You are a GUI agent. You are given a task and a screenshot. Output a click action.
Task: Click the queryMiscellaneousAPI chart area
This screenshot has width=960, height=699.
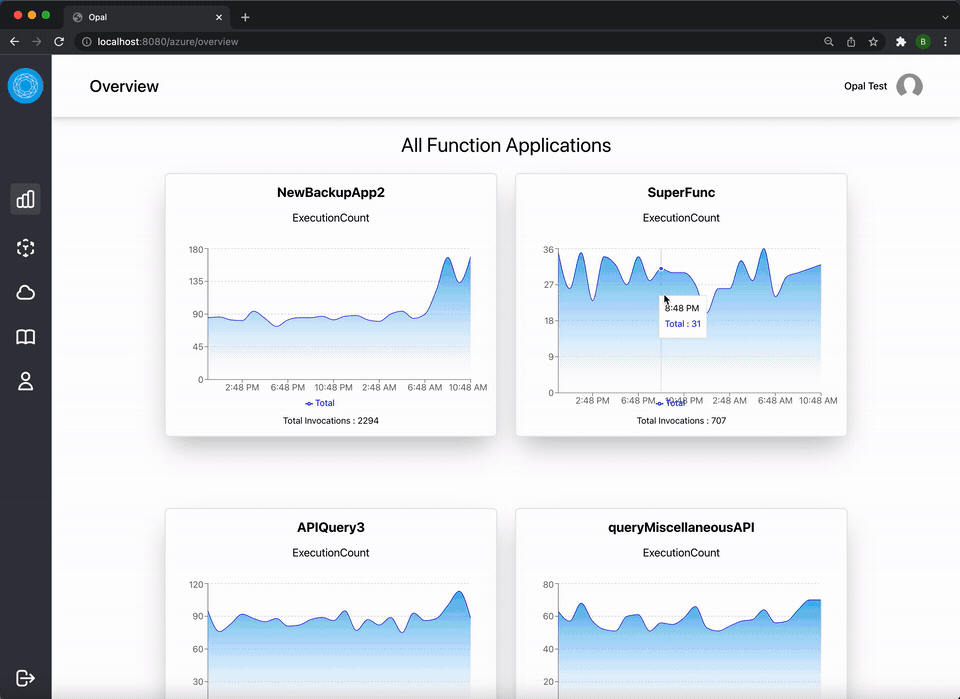pyautogui.click(x=689, y=641)
